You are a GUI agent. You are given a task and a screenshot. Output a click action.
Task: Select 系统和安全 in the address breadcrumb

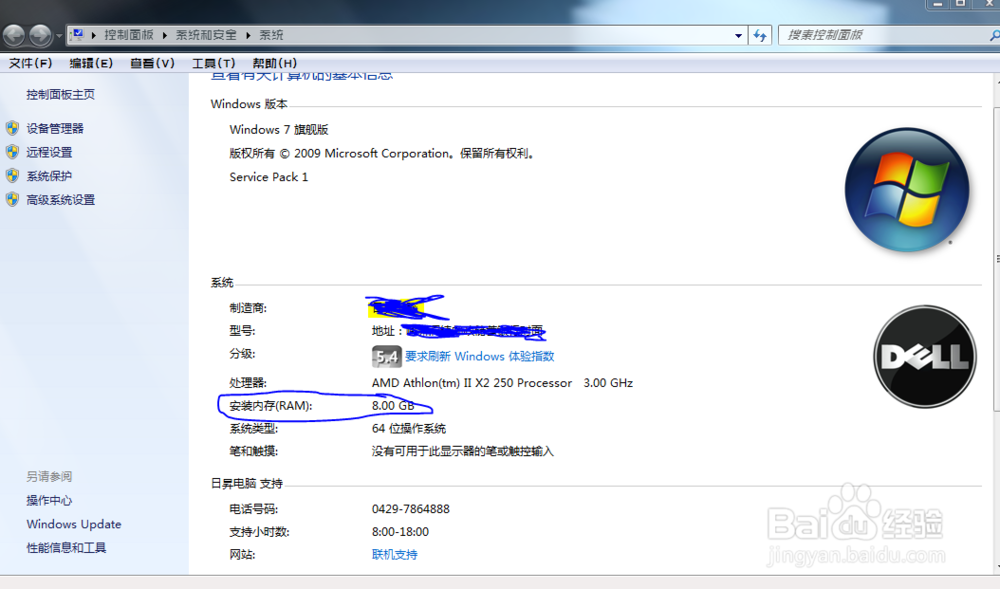coord(206,35)
